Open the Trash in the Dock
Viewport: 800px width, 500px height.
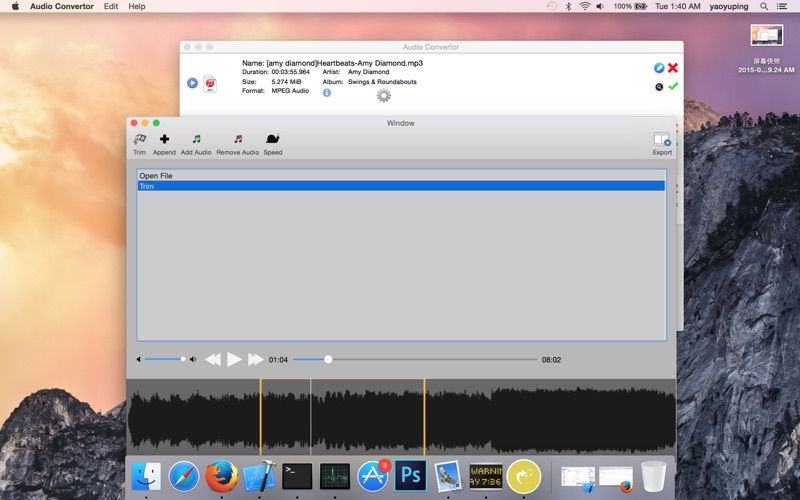click(654, 476)
